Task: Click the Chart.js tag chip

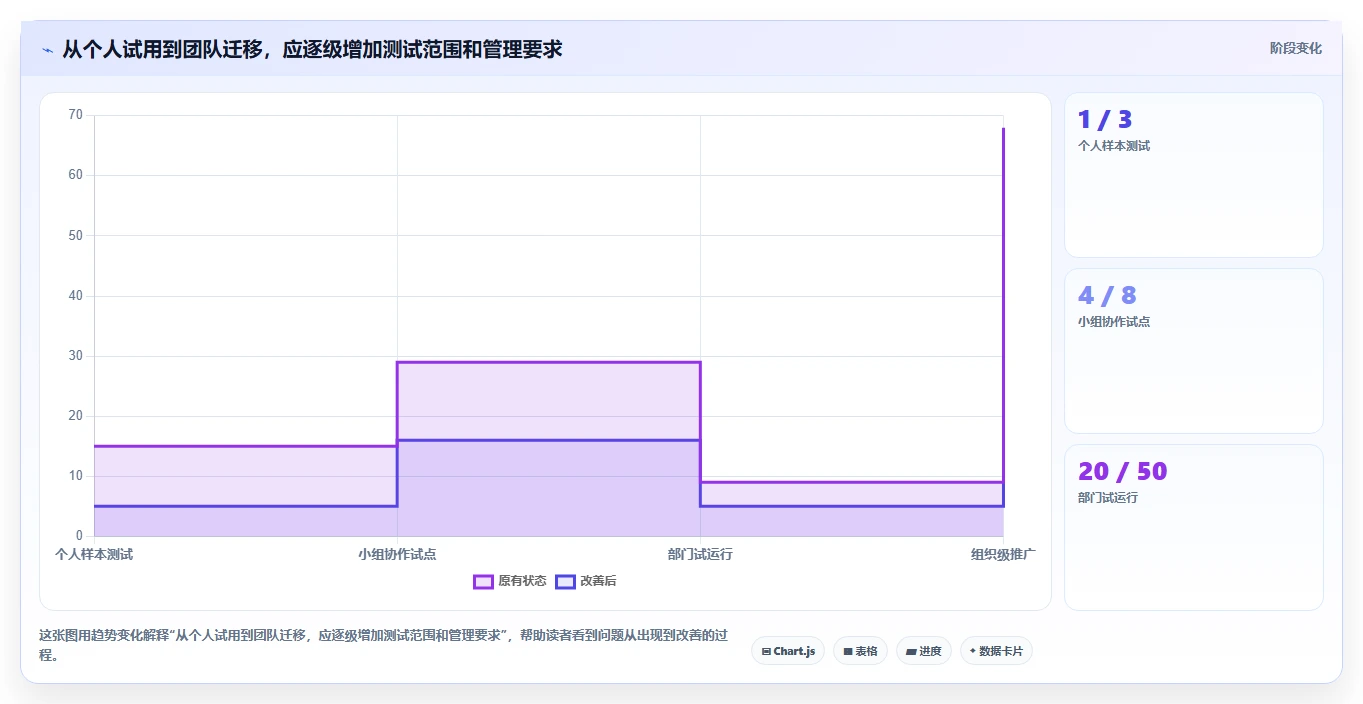Action: point(788,651)
